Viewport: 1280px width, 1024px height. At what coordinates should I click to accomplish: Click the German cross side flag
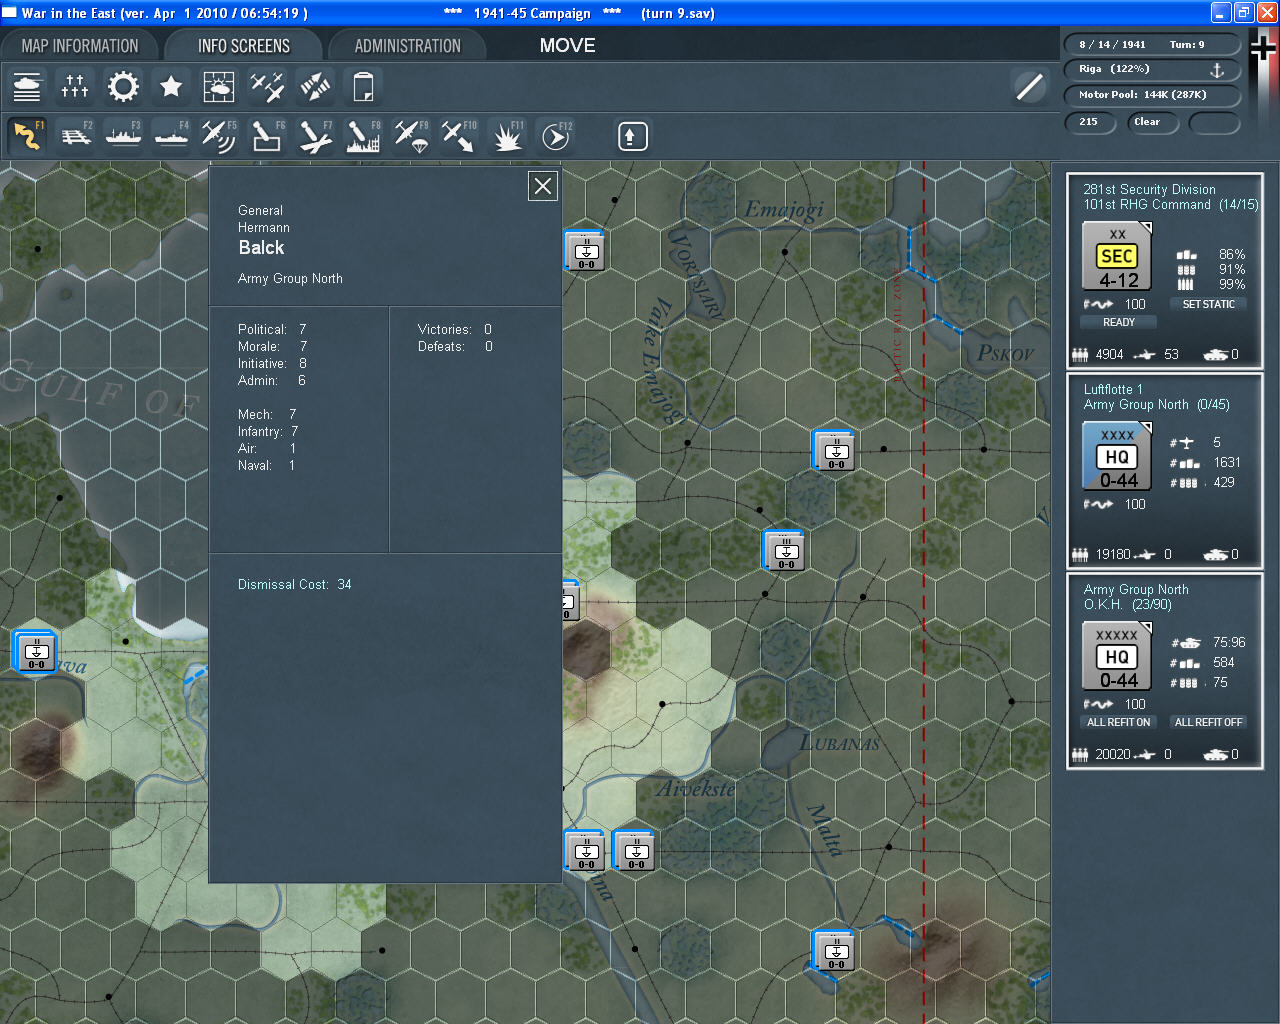coord(1263,47)
